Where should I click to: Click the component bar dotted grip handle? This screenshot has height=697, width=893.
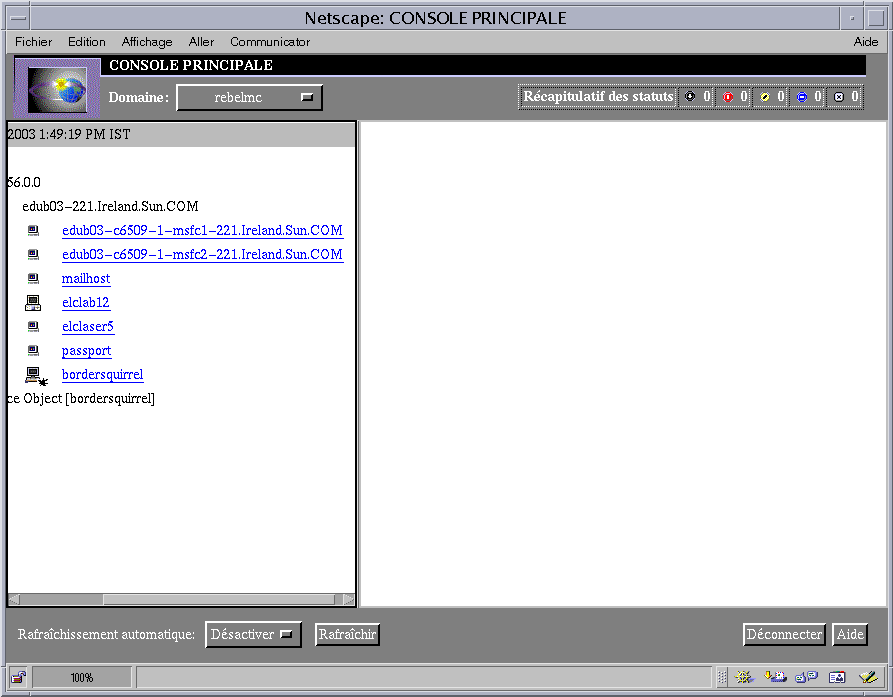(722, 677)
